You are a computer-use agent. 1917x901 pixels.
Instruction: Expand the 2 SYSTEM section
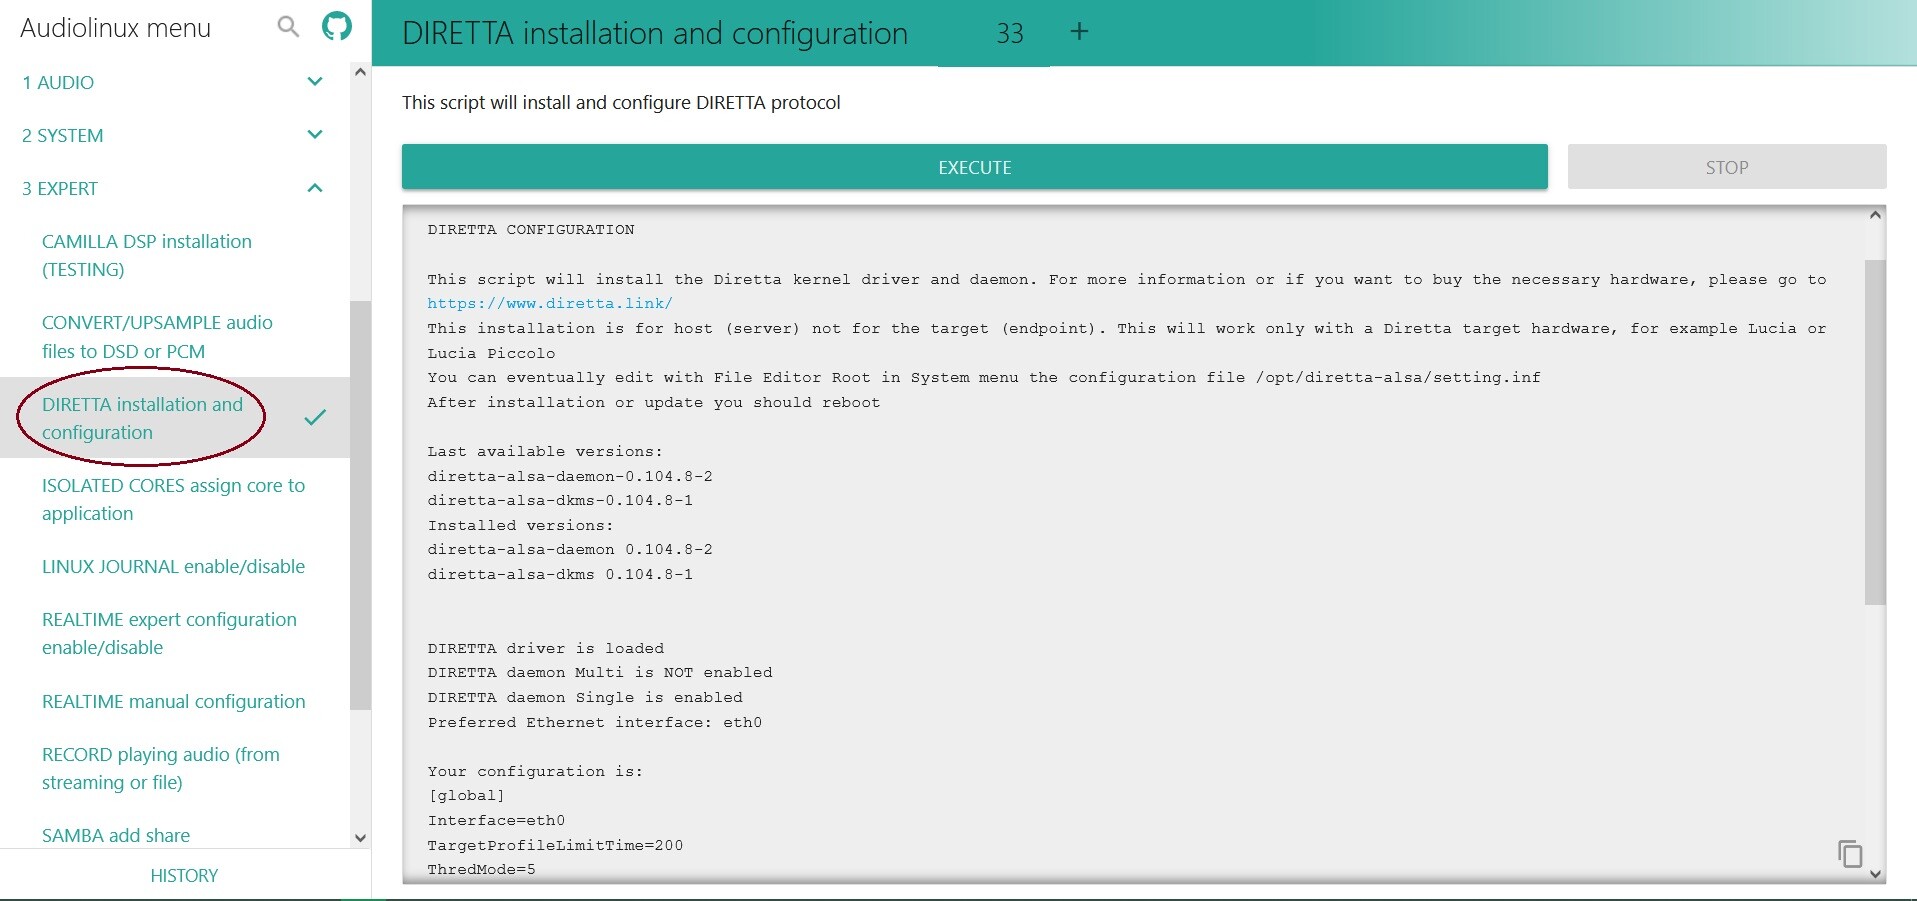point(175,135)
